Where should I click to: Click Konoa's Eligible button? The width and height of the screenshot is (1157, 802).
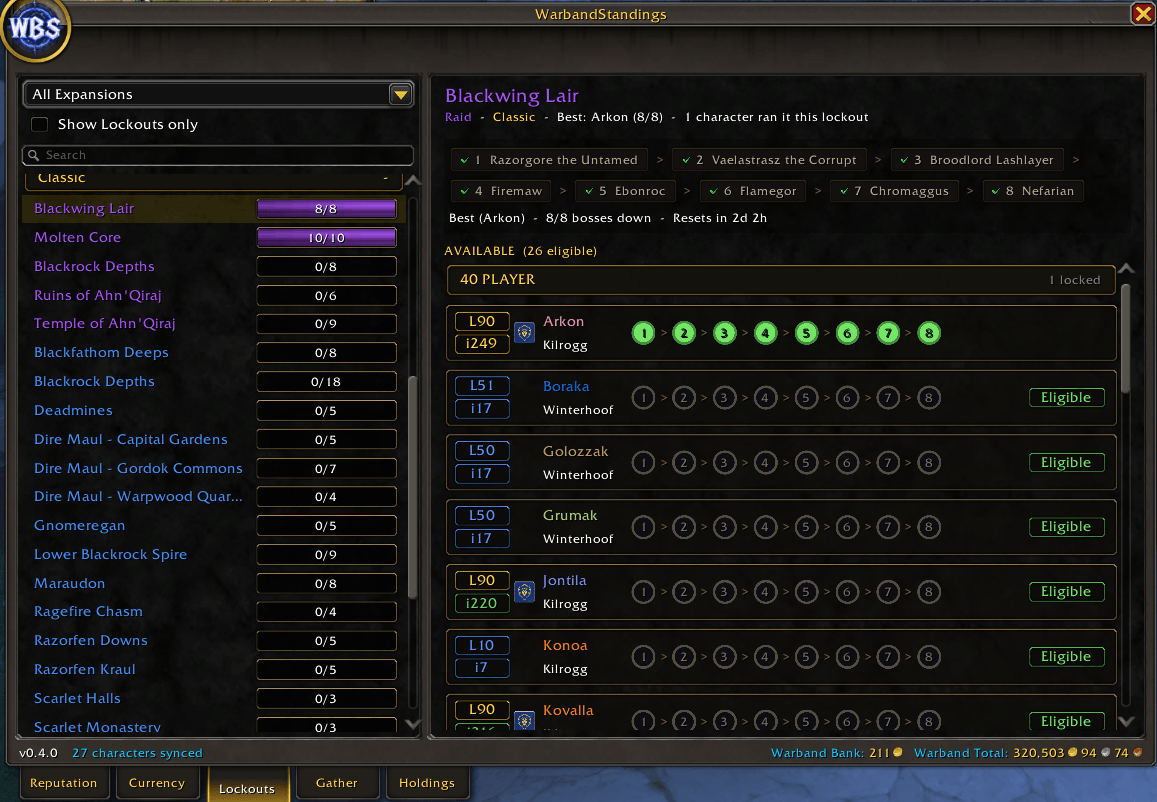(1066, 656)
